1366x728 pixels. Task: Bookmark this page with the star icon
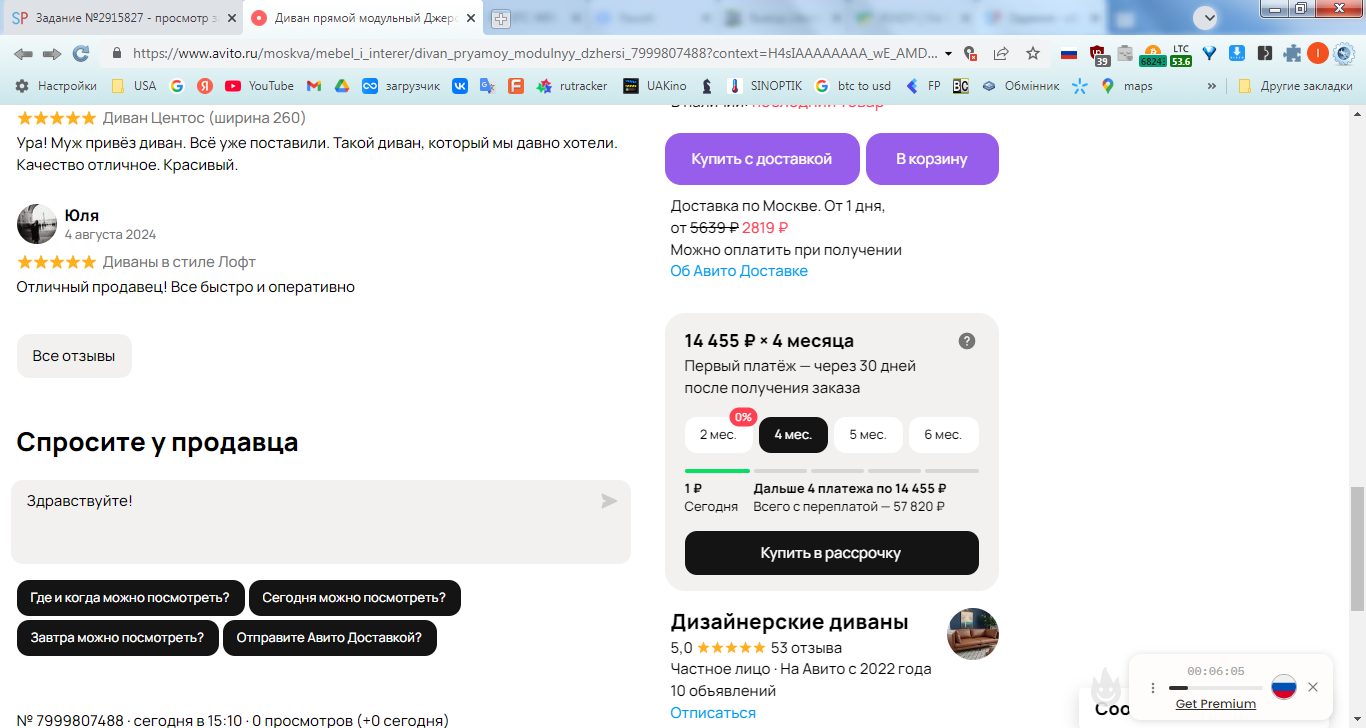click(x=1033, y=54)
